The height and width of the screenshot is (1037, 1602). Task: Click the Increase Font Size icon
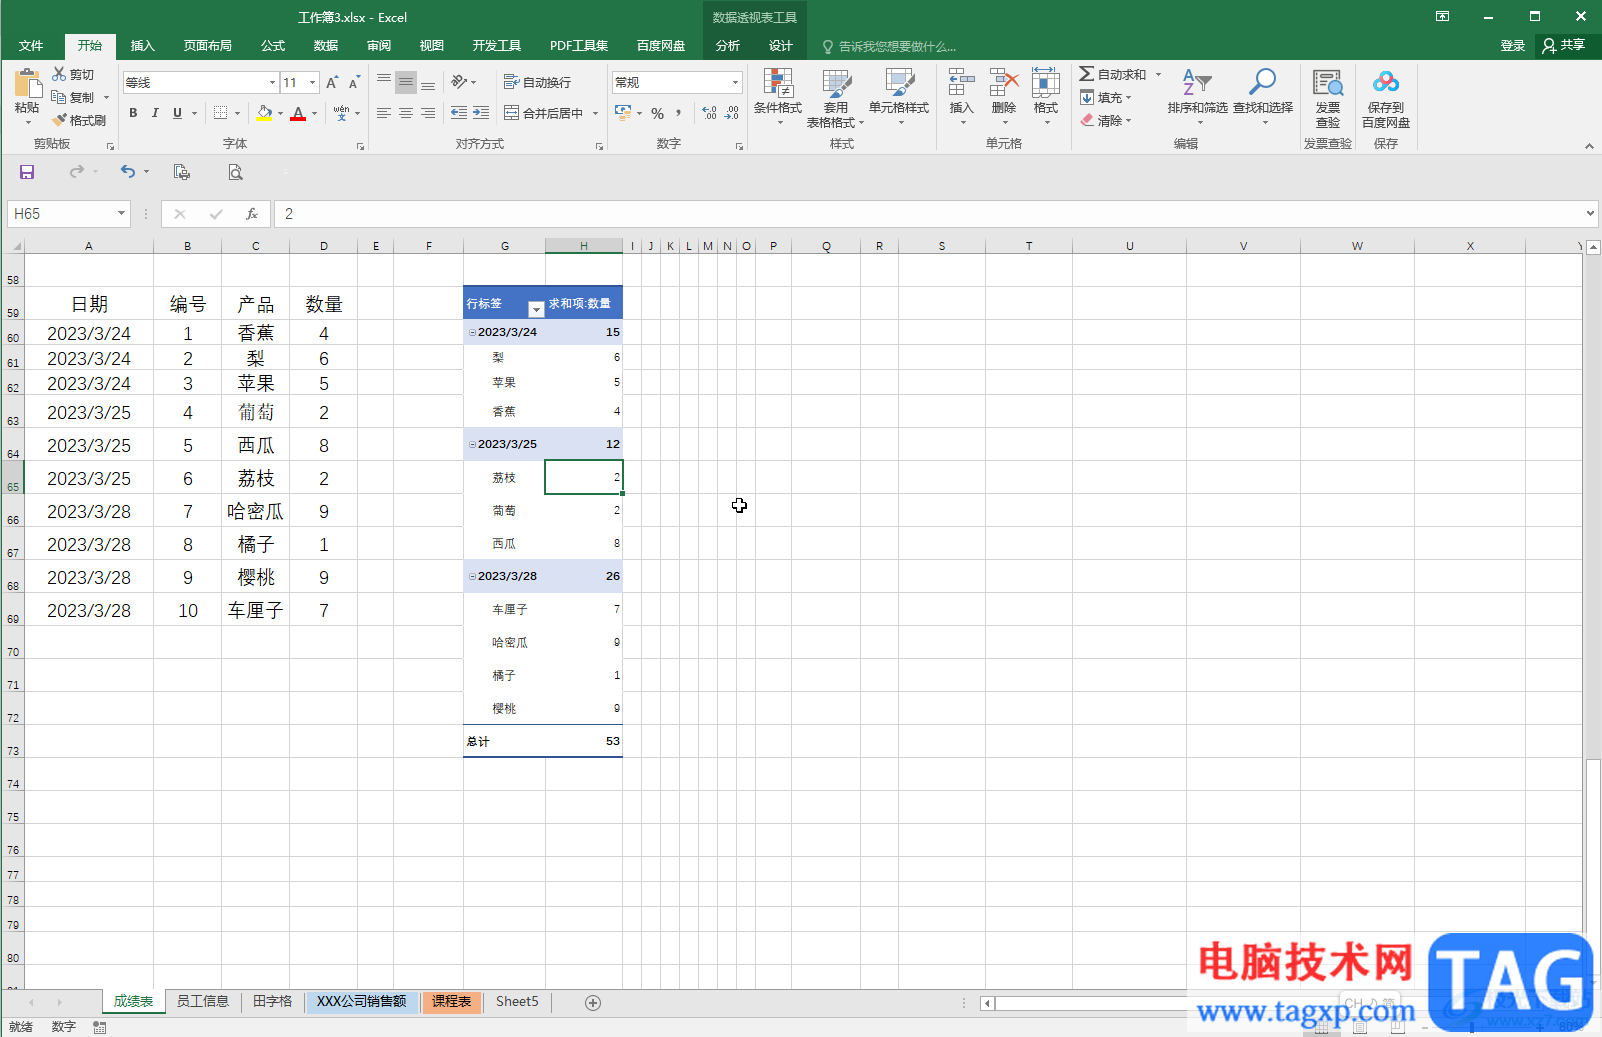coord(332,82)
